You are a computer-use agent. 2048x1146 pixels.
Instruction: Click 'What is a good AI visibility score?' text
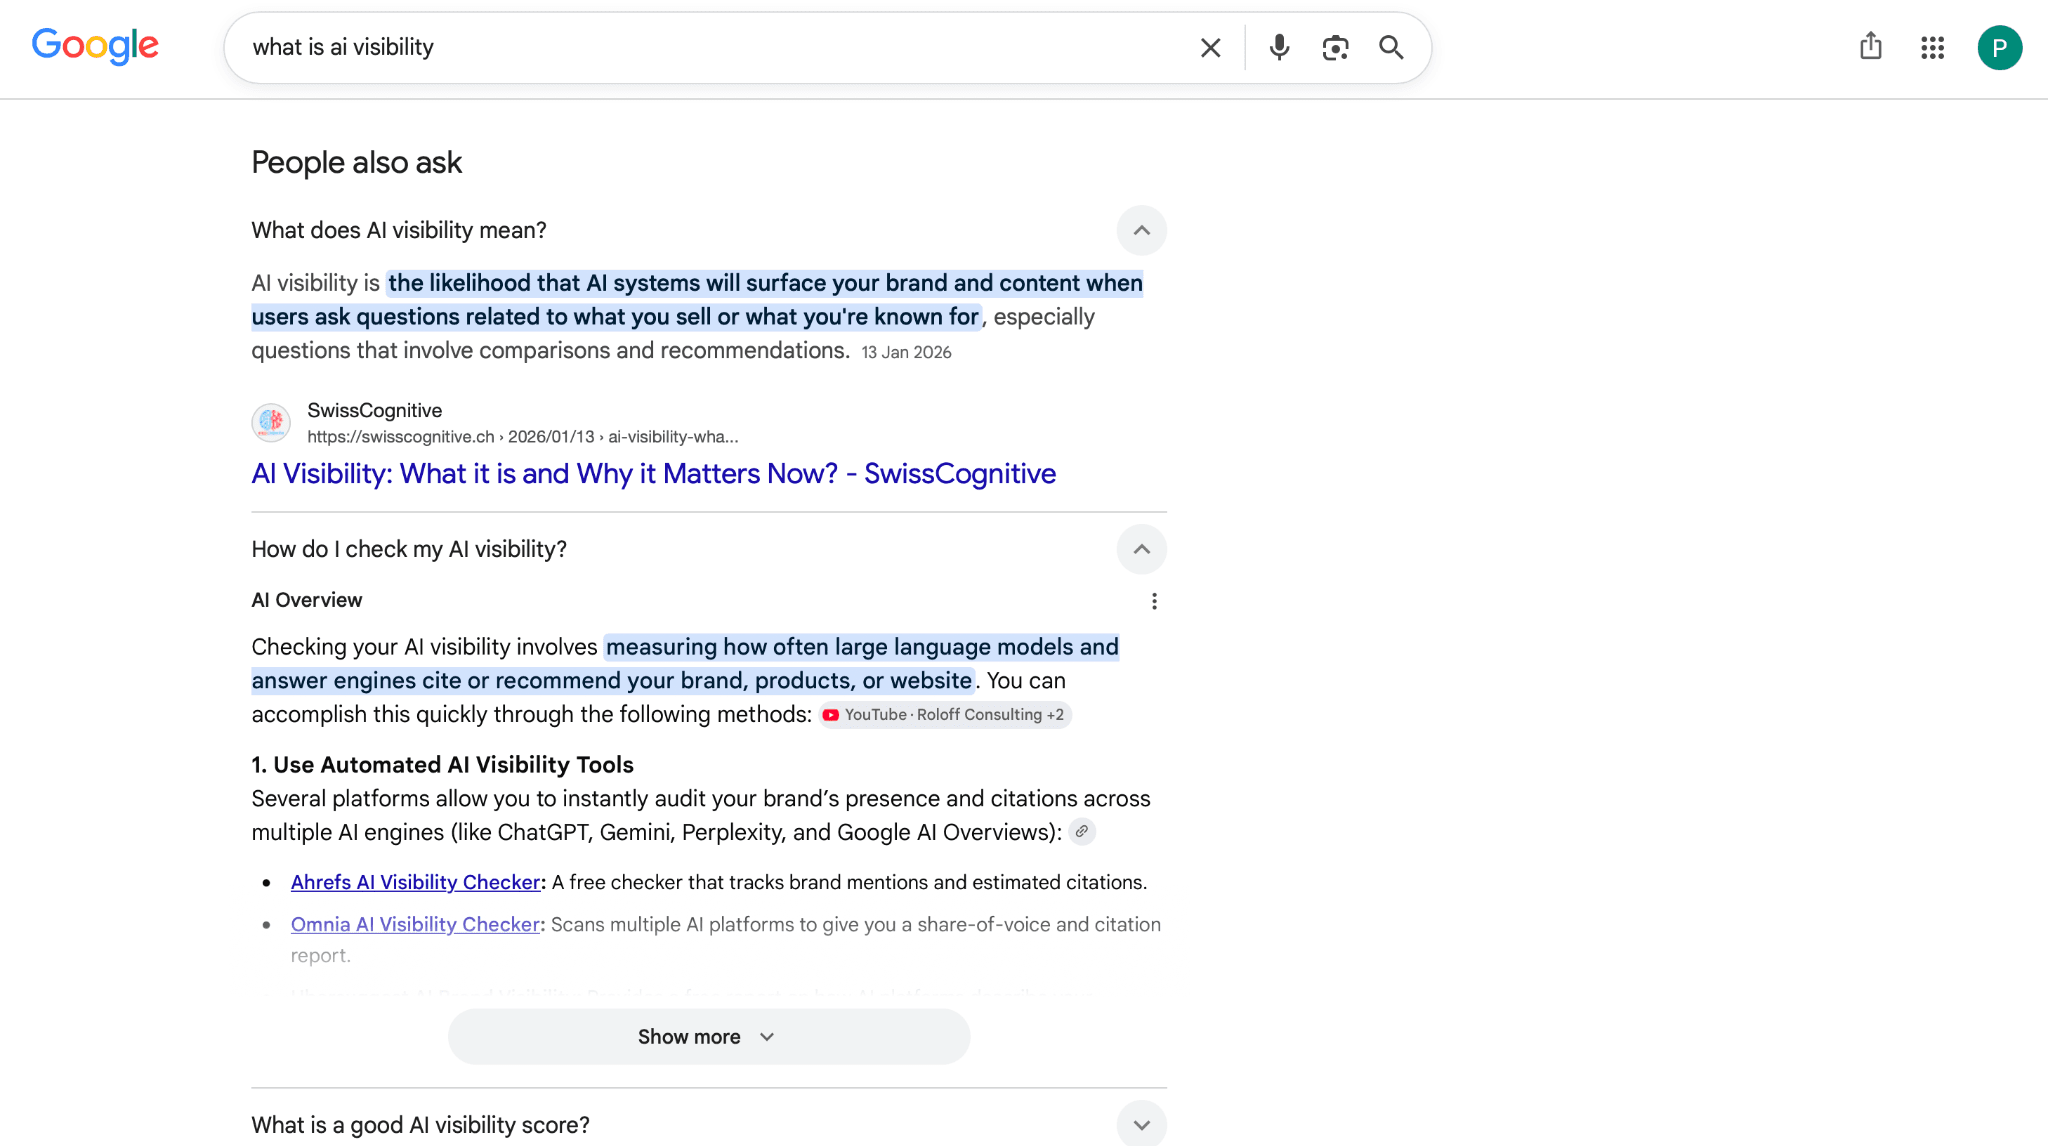point(420,1125)
